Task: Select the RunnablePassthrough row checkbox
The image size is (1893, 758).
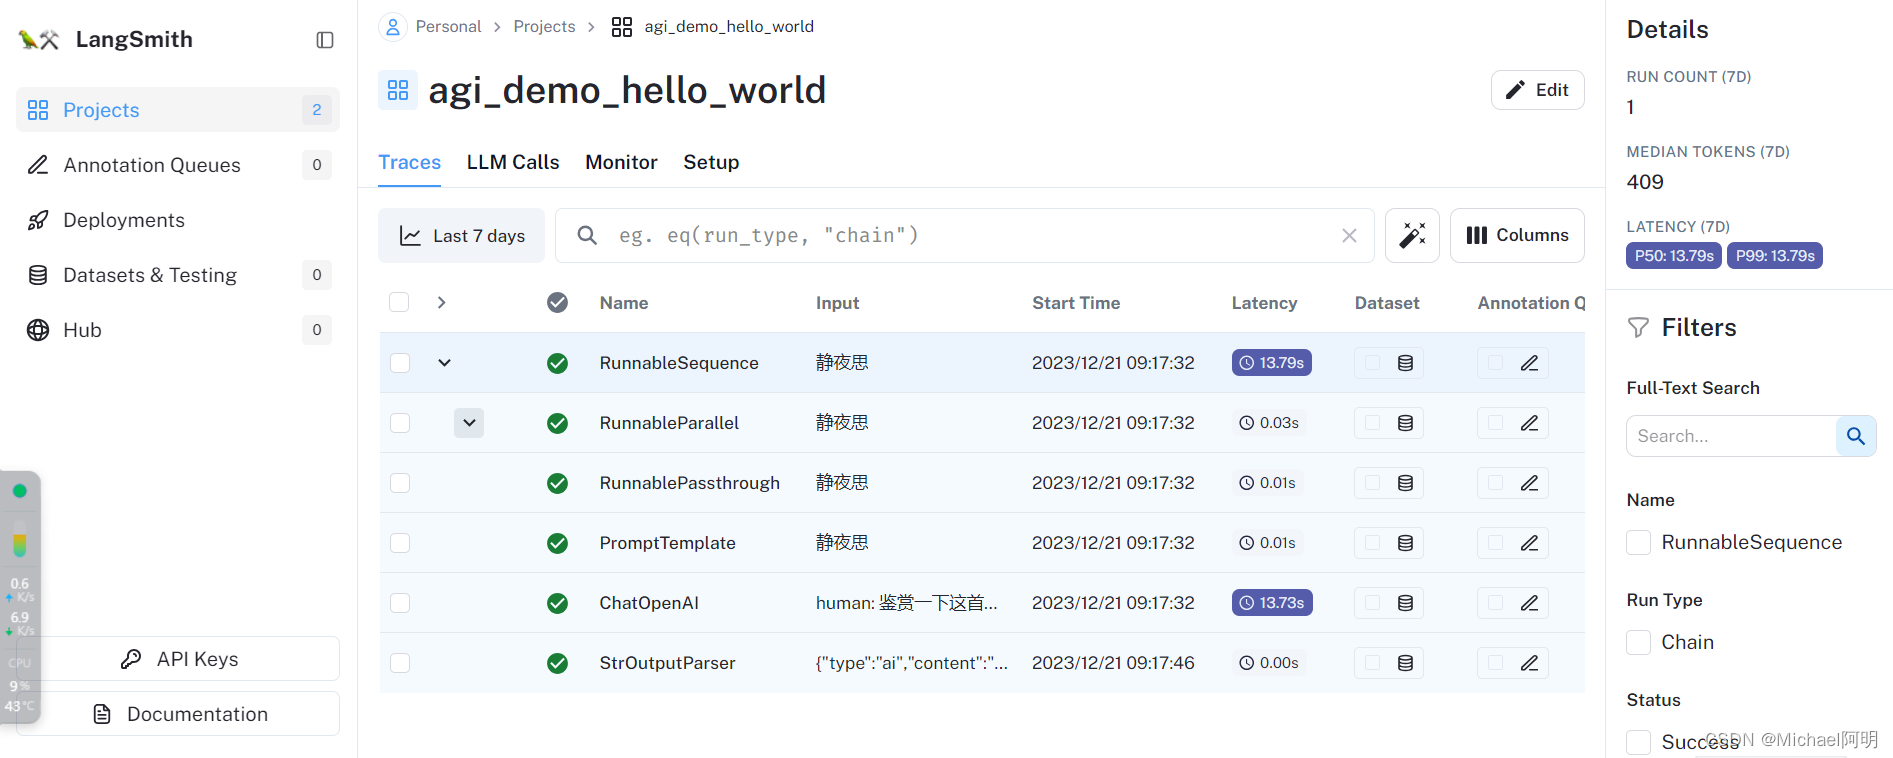Action: click(x=400, y=483)
